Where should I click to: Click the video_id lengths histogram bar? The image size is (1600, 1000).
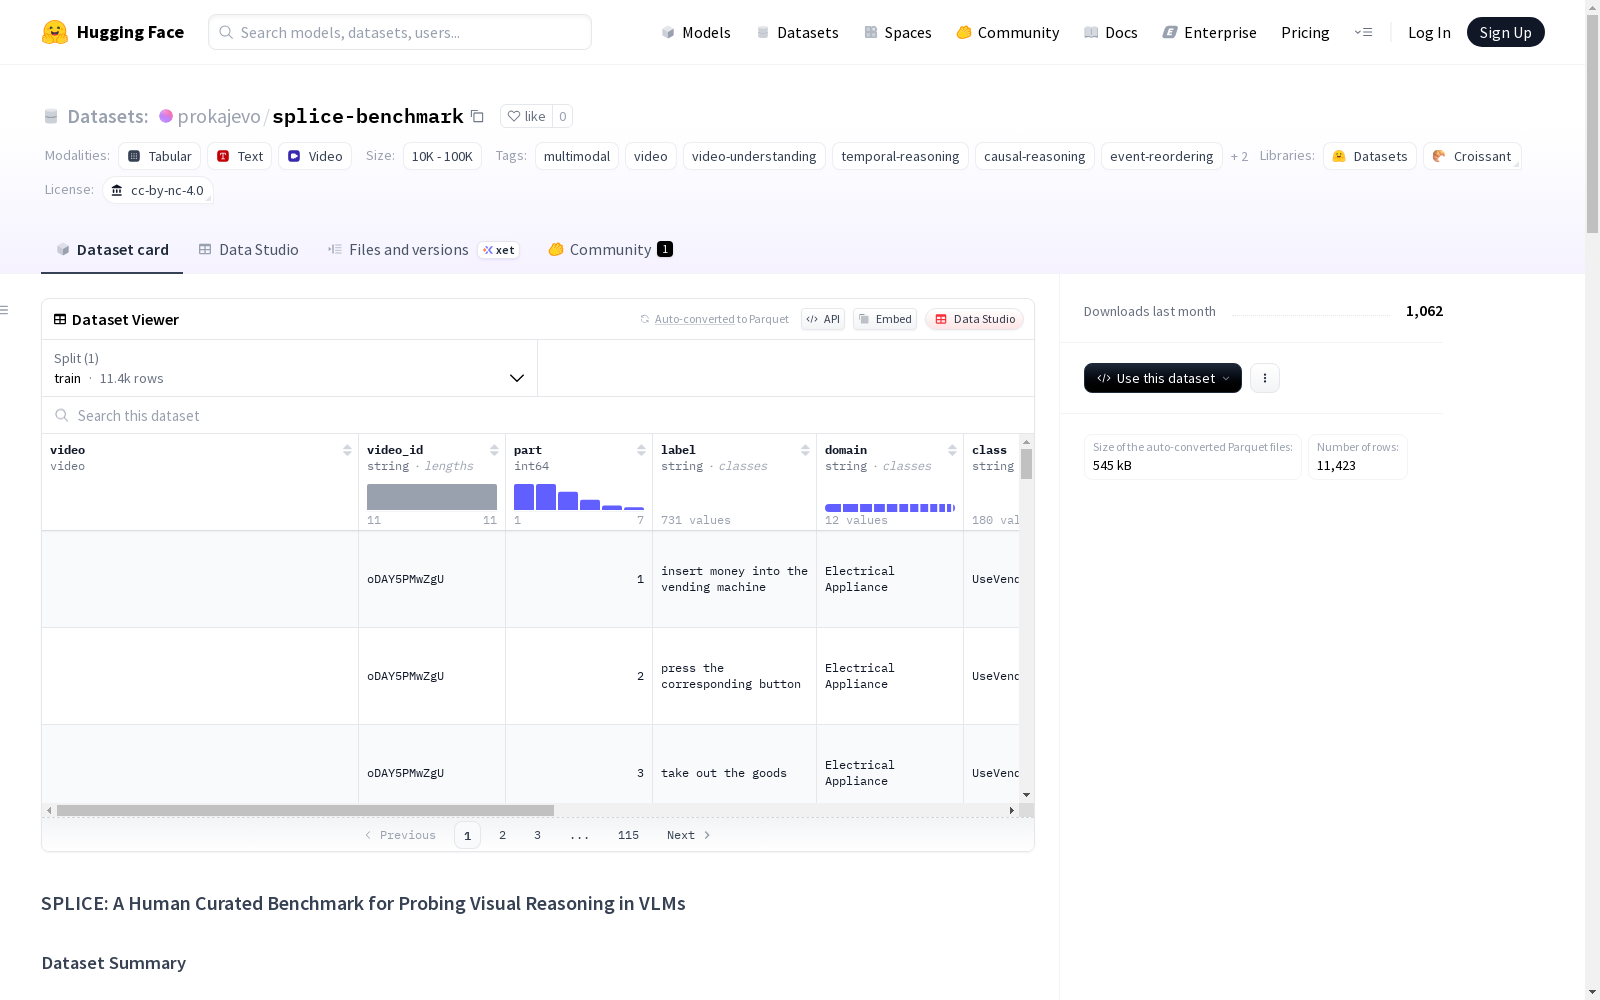click(432, 497)
